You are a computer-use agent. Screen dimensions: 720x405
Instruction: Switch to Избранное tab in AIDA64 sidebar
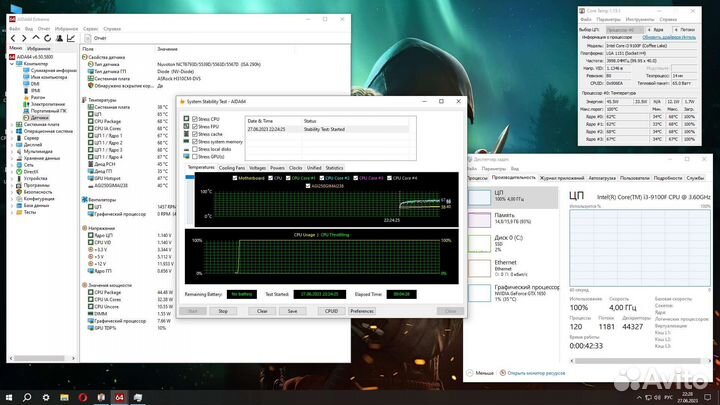[38, 48]
